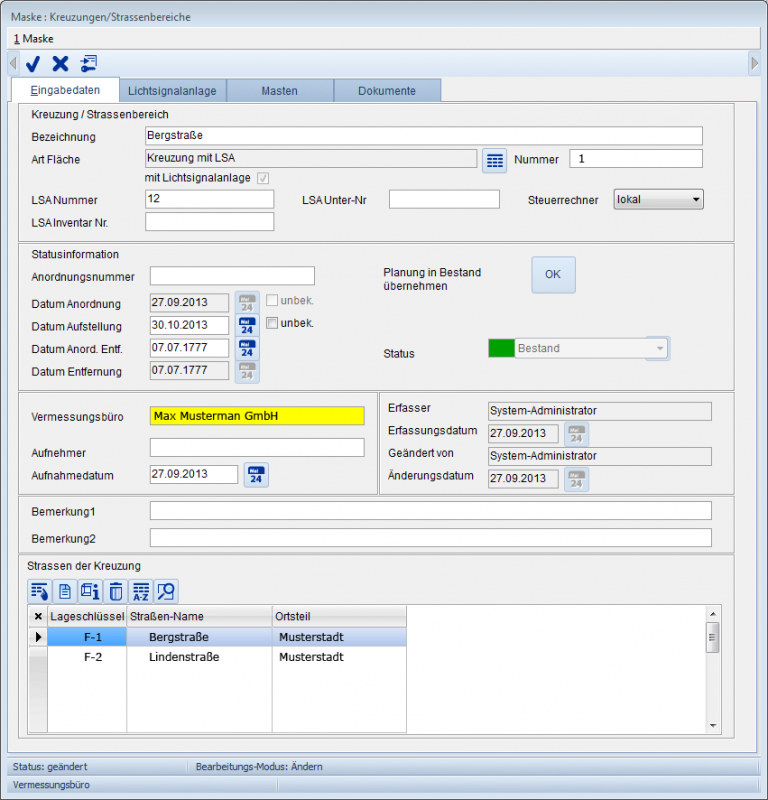Select the F-1 table cell
The width and height of the screenshot is (768, 800).
87,637
